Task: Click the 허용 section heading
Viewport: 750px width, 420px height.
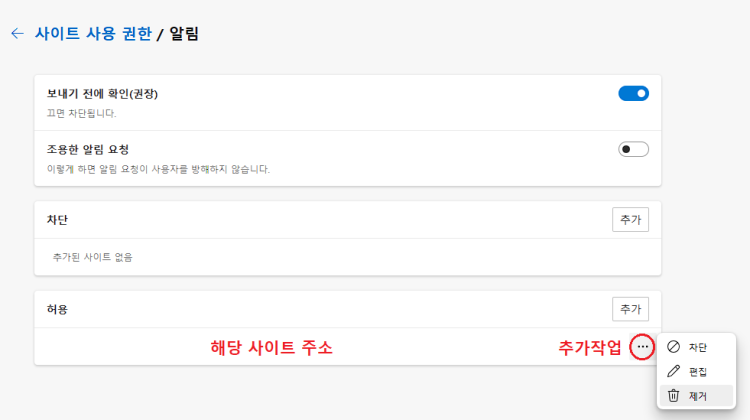Action: (57, 309)
